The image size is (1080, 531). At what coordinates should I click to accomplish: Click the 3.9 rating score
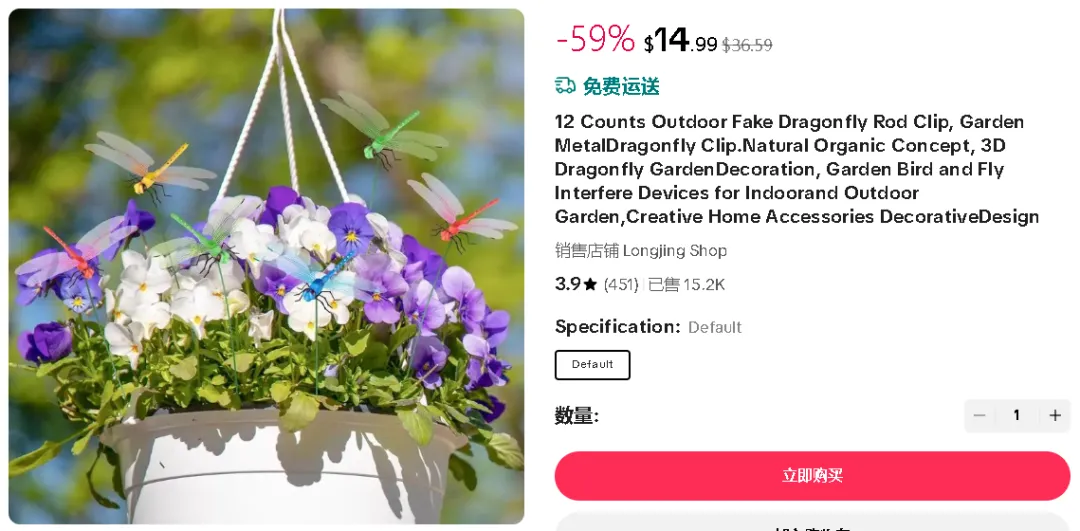pos(568,285)
